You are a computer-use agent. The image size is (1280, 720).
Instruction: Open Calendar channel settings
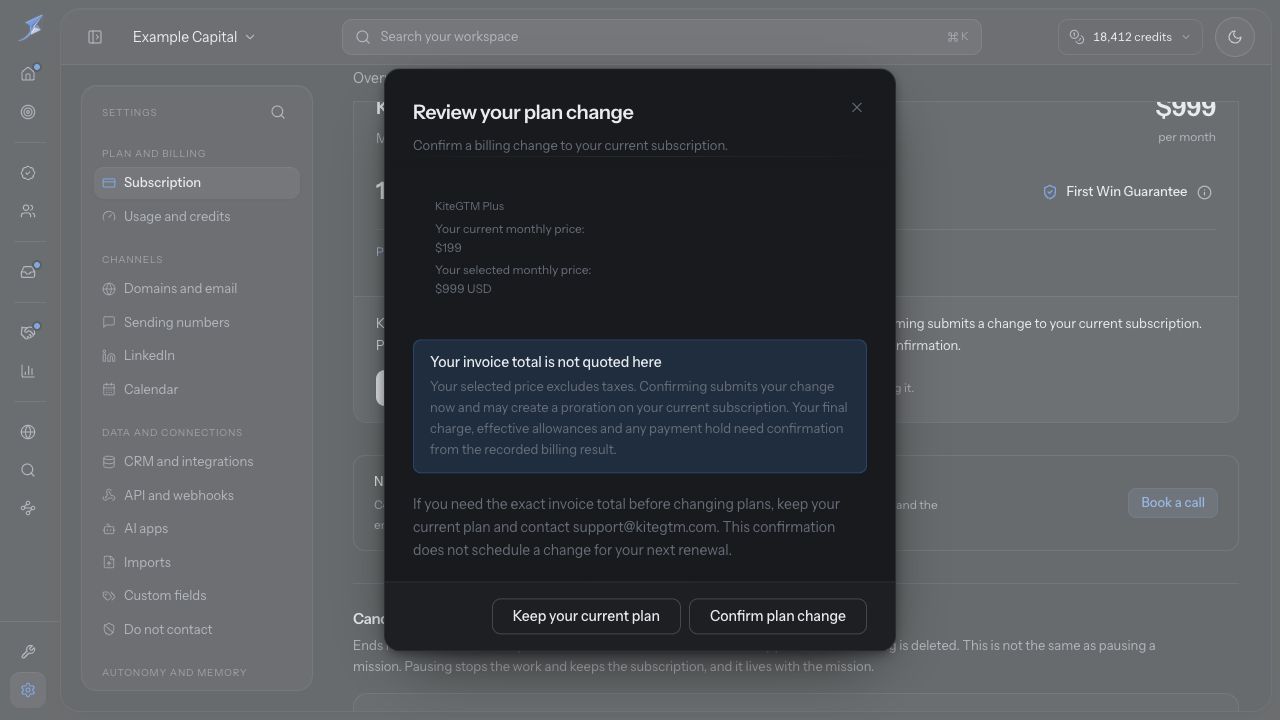tap(197, 389)
